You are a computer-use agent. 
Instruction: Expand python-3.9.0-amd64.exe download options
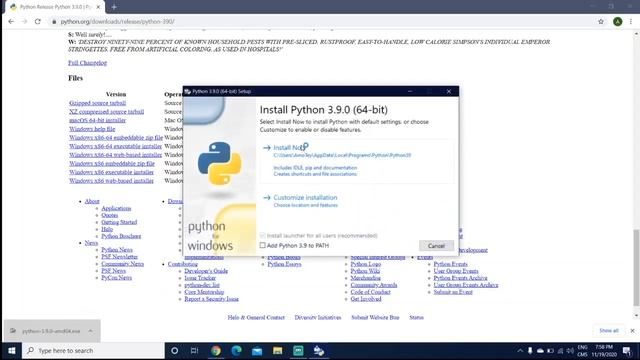click(90, 331)
